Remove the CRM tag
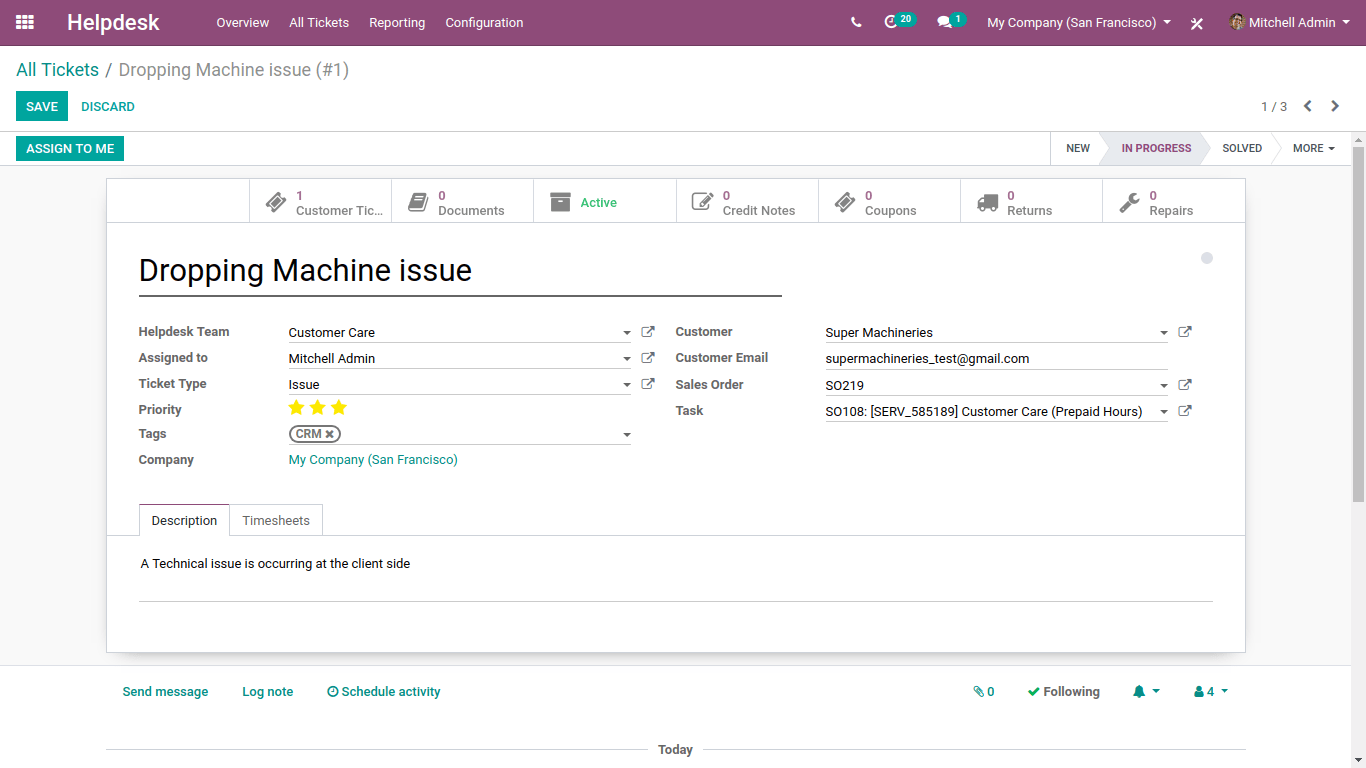The width and height of the screenshot is (1366, 768). coord(329,434)
